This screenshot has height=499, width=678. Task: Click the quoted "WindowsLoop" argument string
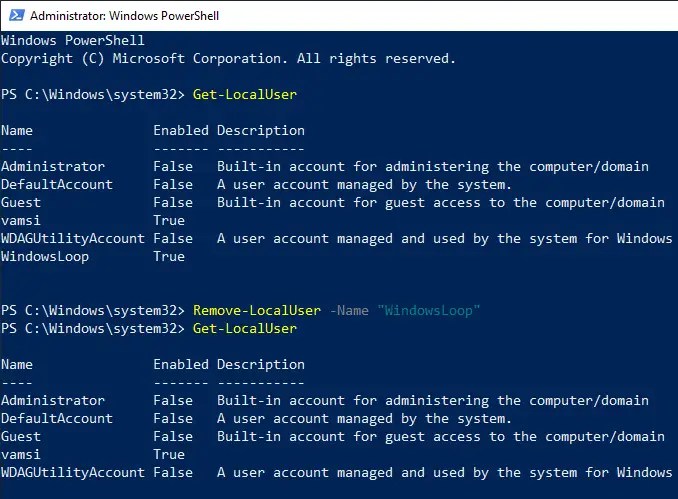pyautogui.click(x=429, y=310)
